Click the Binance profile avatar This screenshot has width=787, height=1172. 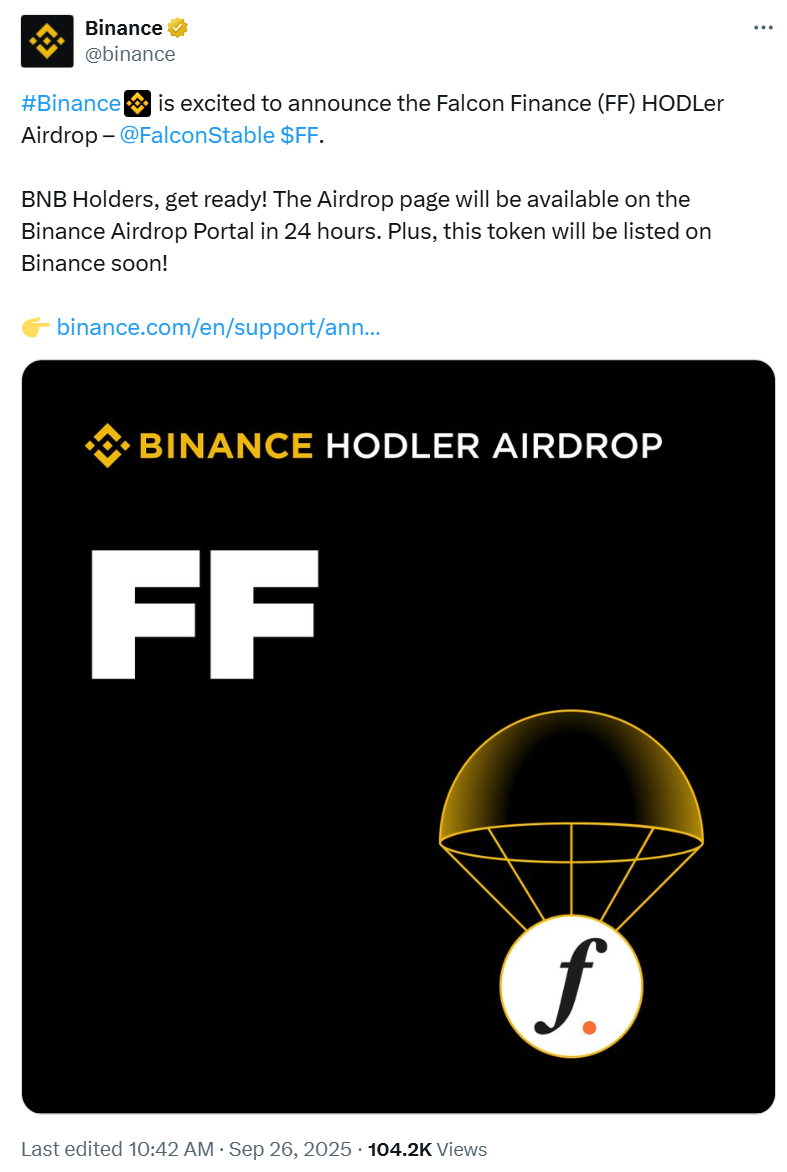(47, 41)
